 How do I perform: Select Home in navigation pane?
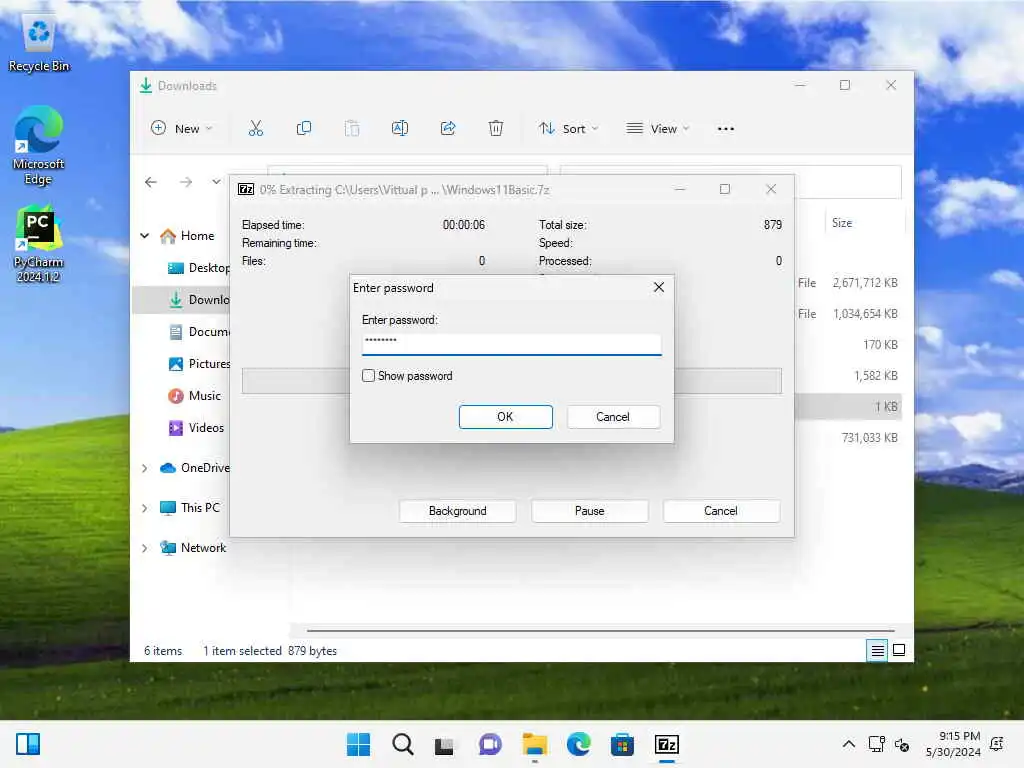click(x=187, y=236)
